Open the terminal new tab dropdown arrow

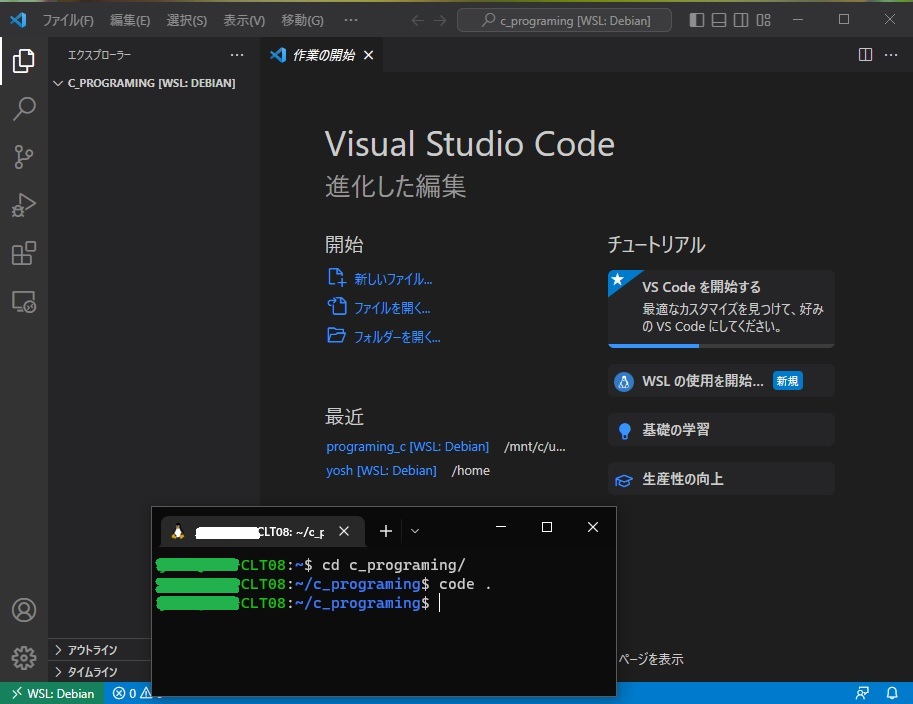pos(415,531)
